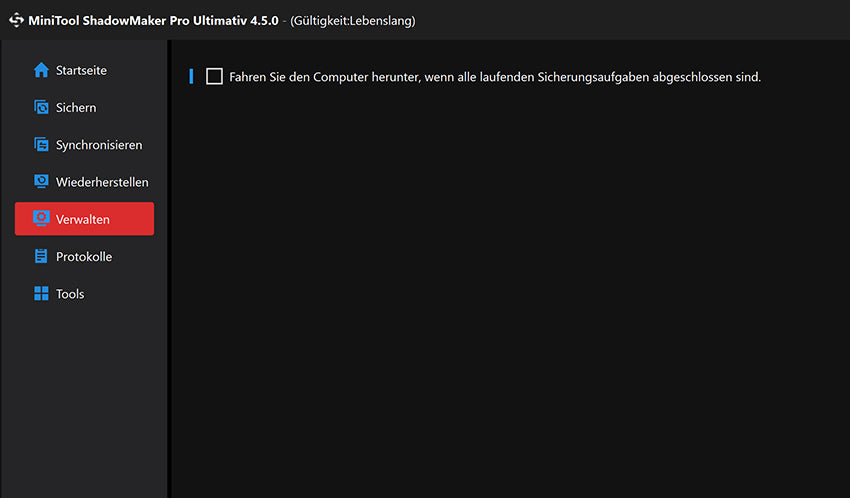Click the Wiederherstellen restore icon

(41, 182)
